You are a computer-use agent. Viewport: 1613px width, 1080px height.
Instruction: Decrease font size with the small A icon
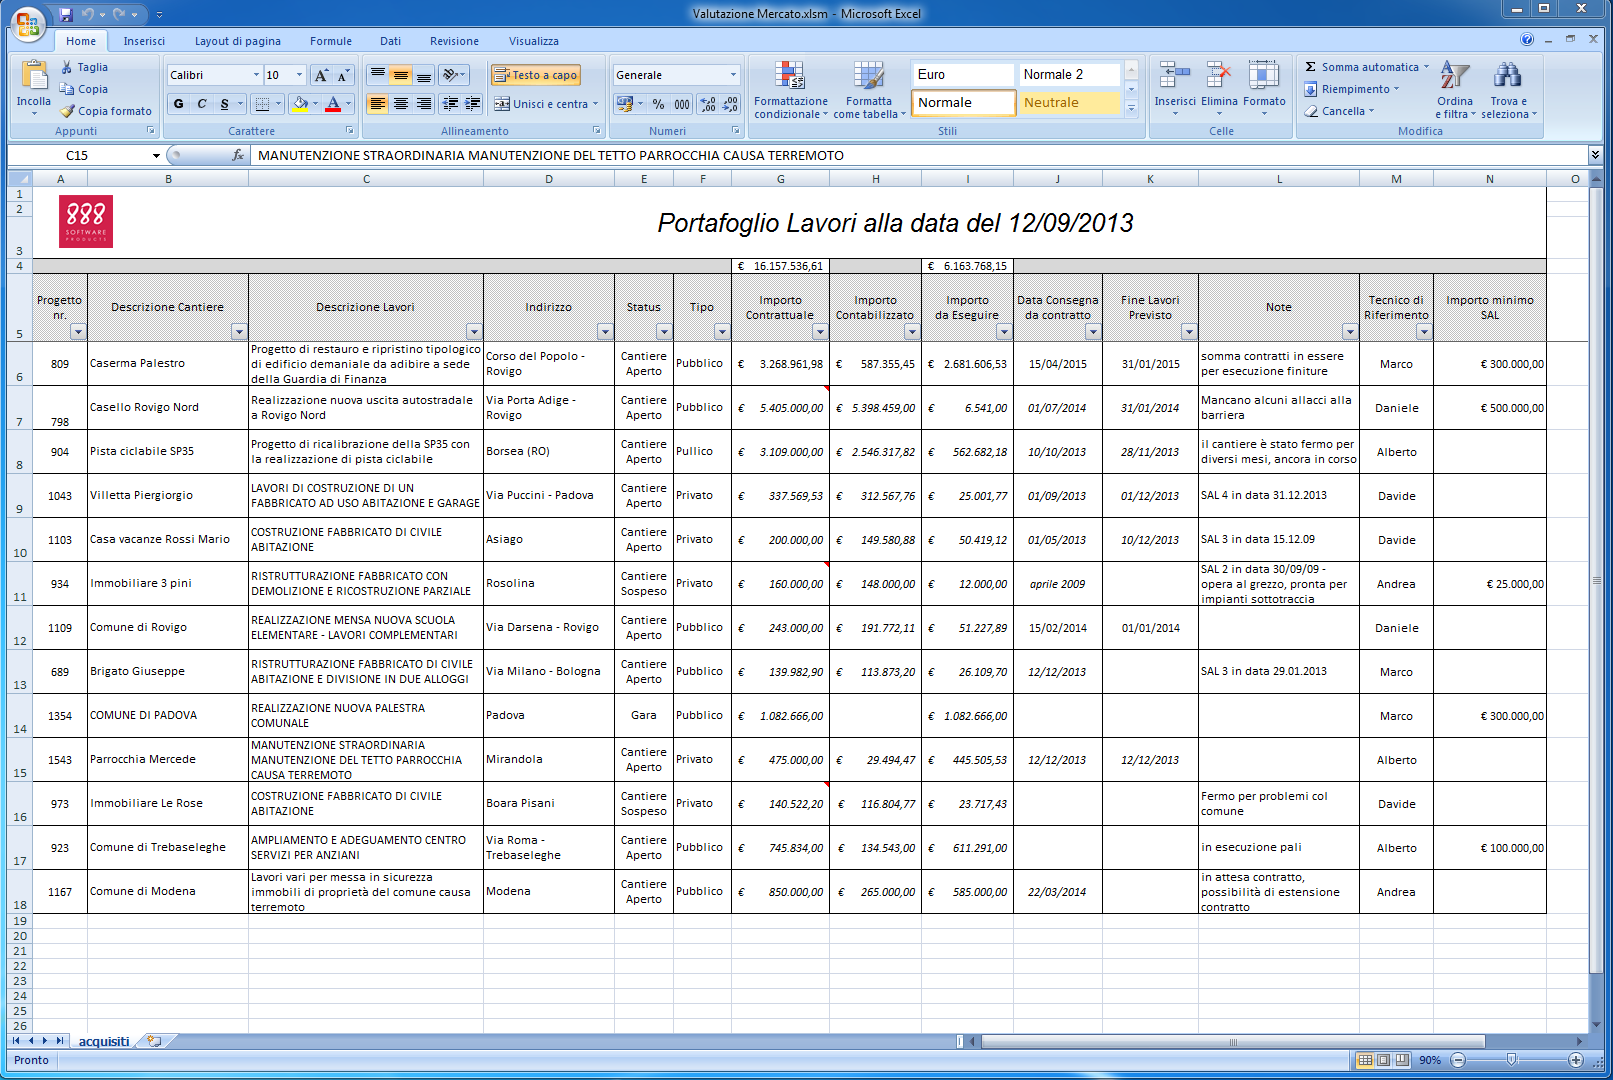click(343, 75)
